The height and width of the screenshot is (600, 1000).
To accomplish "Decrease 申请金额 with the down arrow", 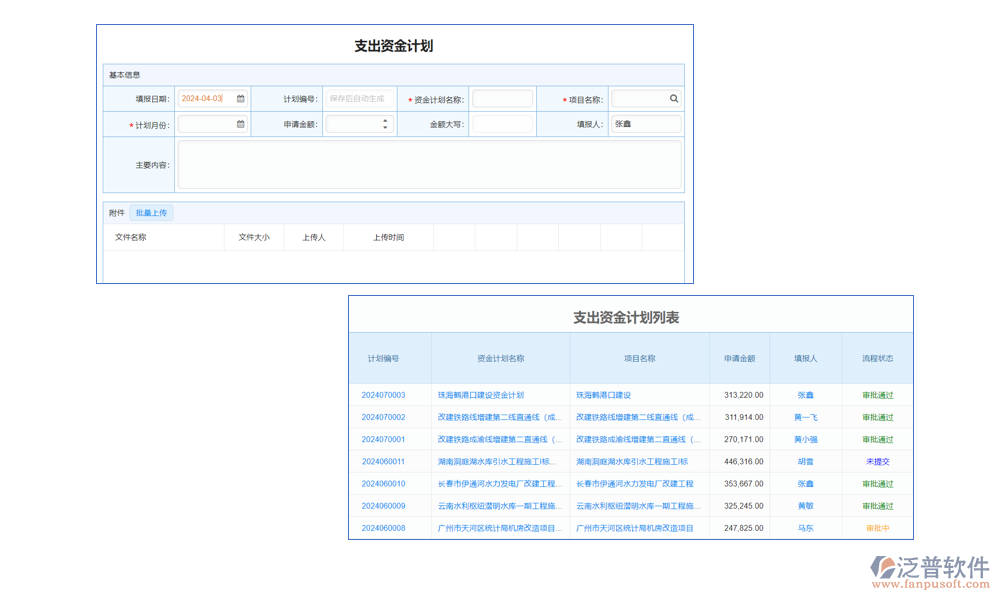I will 386,128.
